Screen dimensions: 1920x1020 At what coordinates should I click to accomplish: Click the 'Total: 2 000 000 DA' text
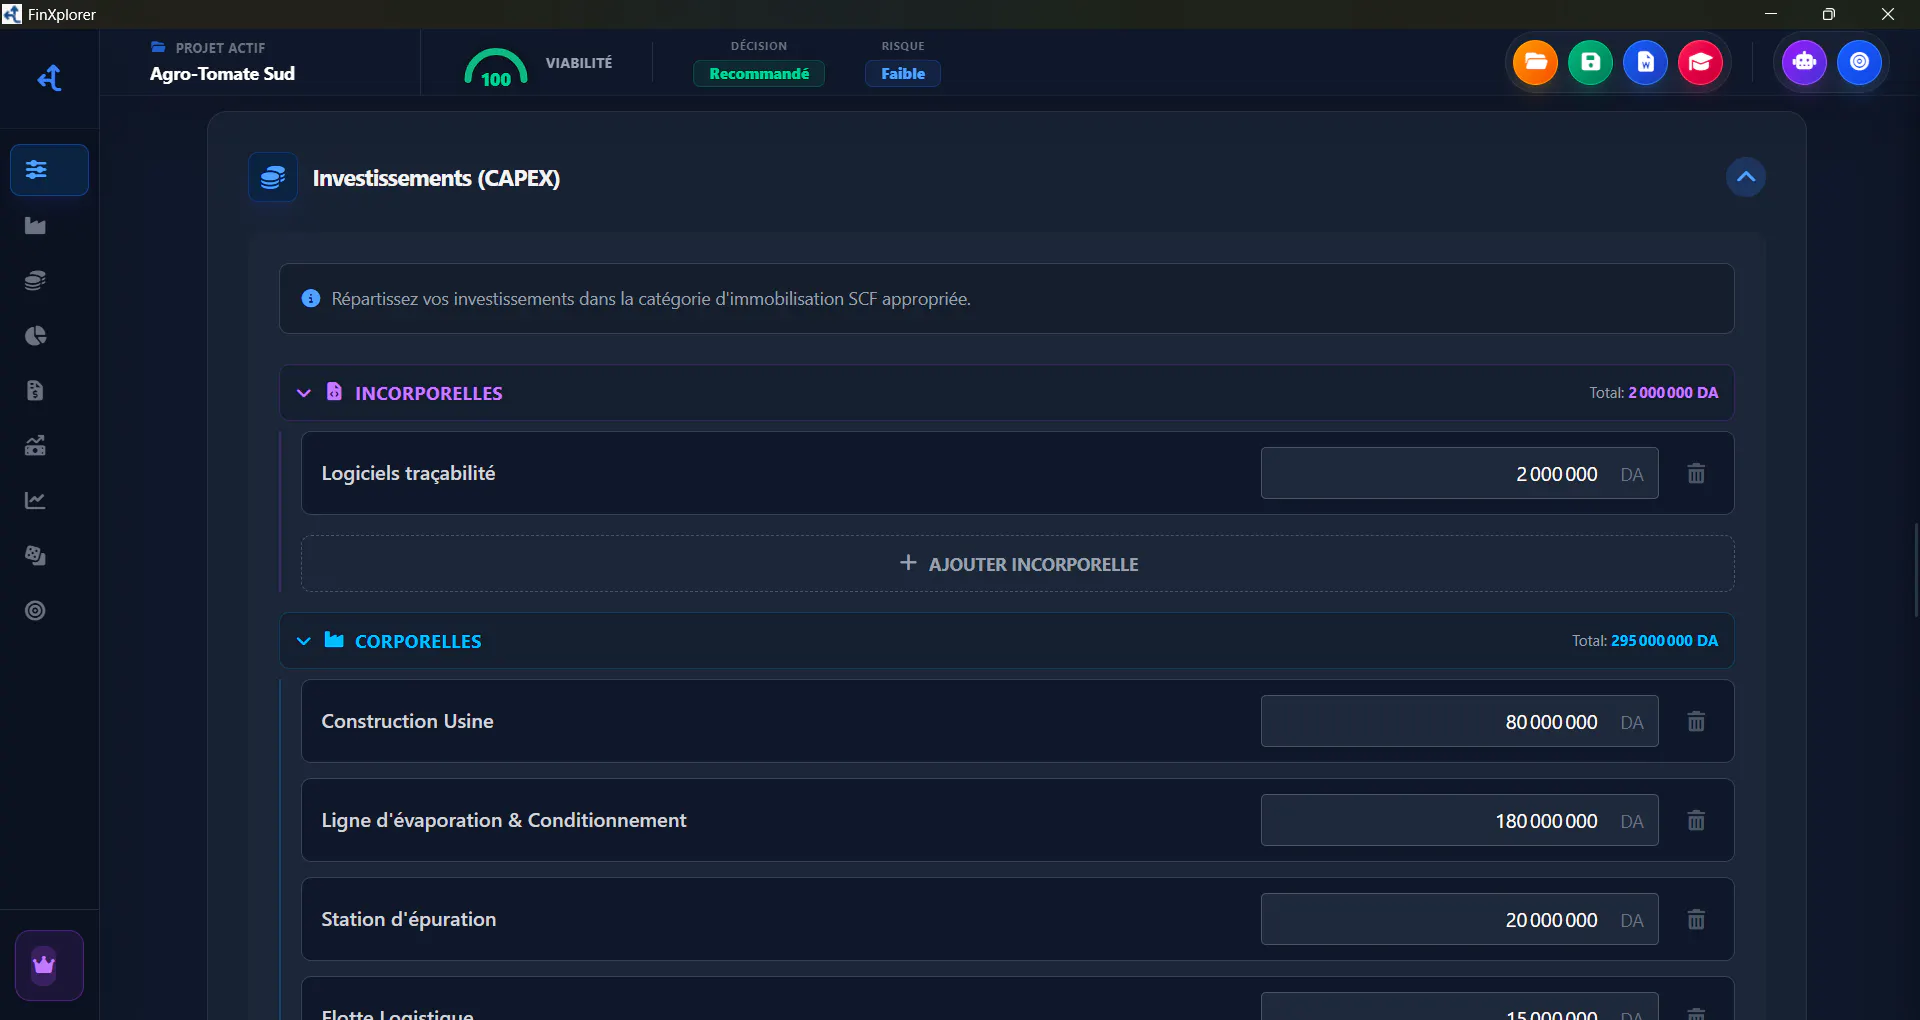click(1654, 393)
